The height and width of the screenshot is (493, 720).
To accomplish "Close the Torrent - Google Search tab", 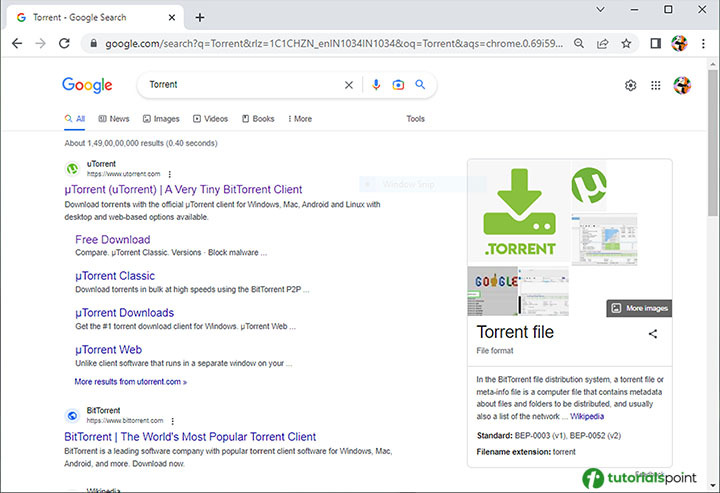I will click(x=172, y=17).
